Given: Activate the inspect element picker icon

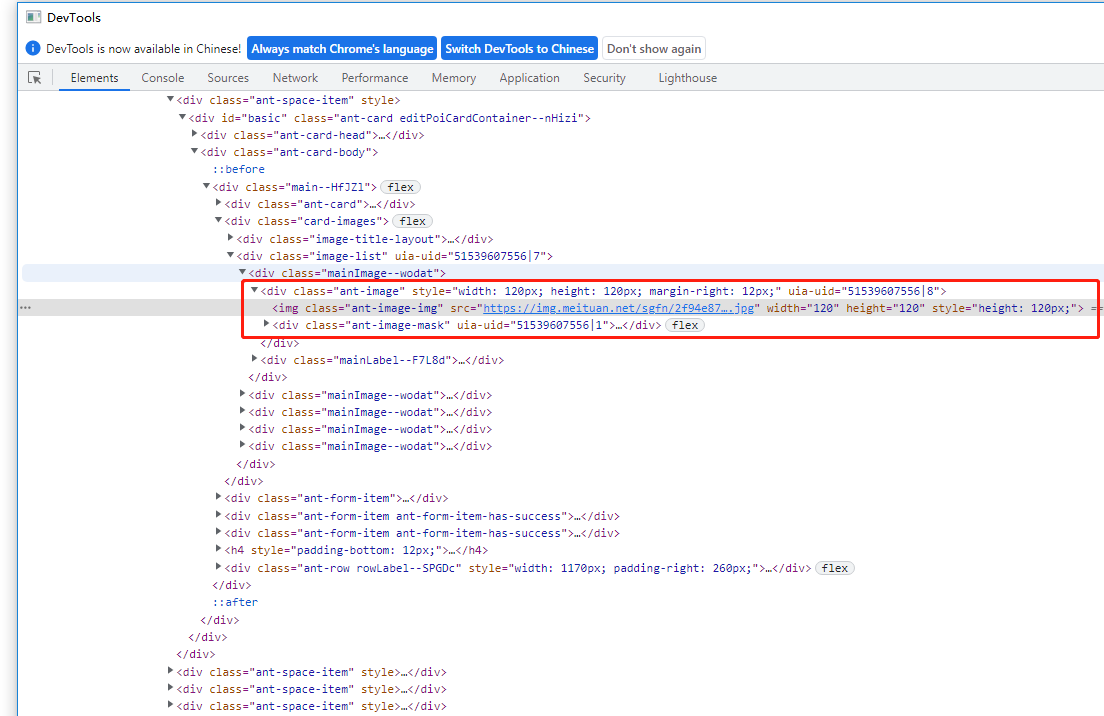Looking at the screenshot, I should click(35, 78).
